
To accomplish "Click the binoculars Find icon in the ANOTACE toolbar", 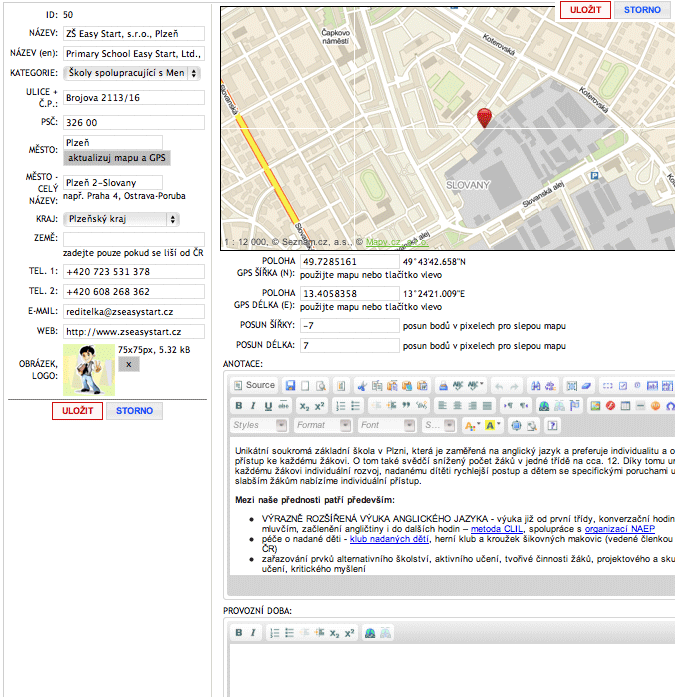I will click(537, 385).
